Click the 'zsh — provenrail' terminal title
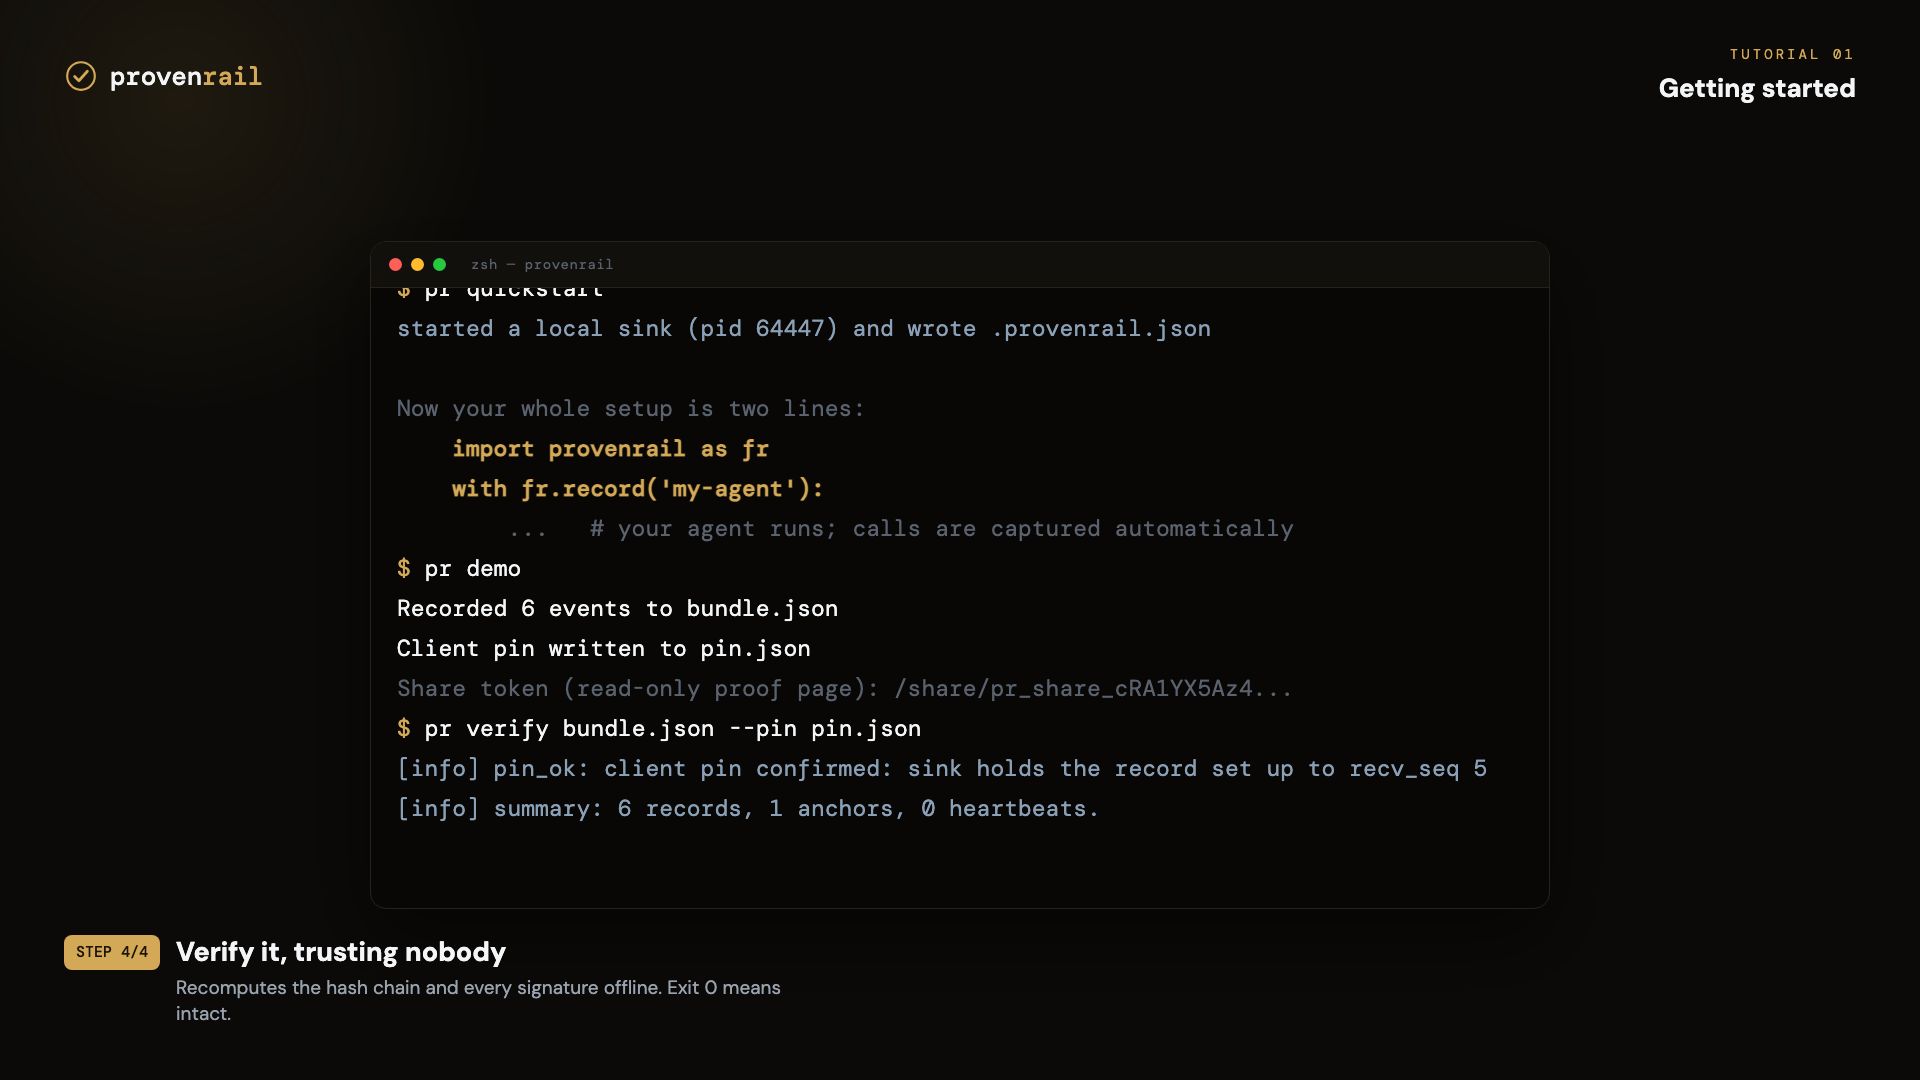Image resolution: width=1920 pixels, height=1080 pixels. [542, 265]
